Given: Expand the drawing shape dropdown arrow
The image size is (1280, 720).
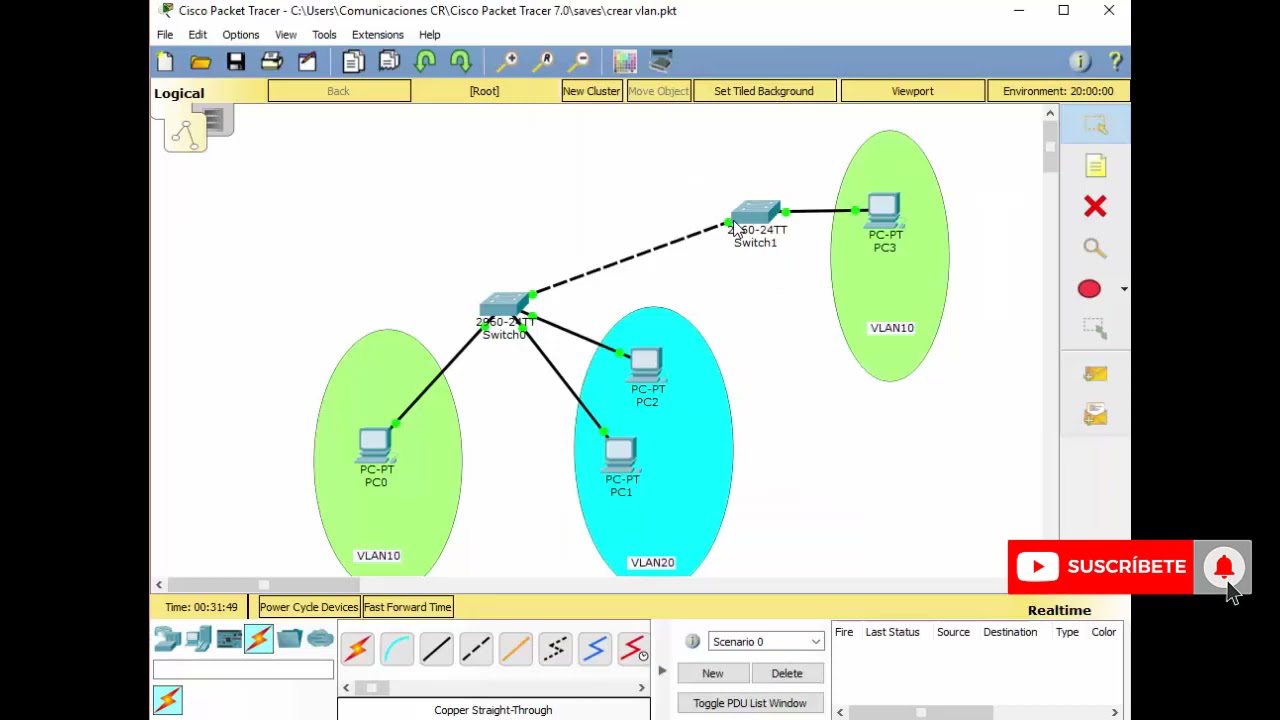Looking at the screenshot, I should [x=1124, y=289].
